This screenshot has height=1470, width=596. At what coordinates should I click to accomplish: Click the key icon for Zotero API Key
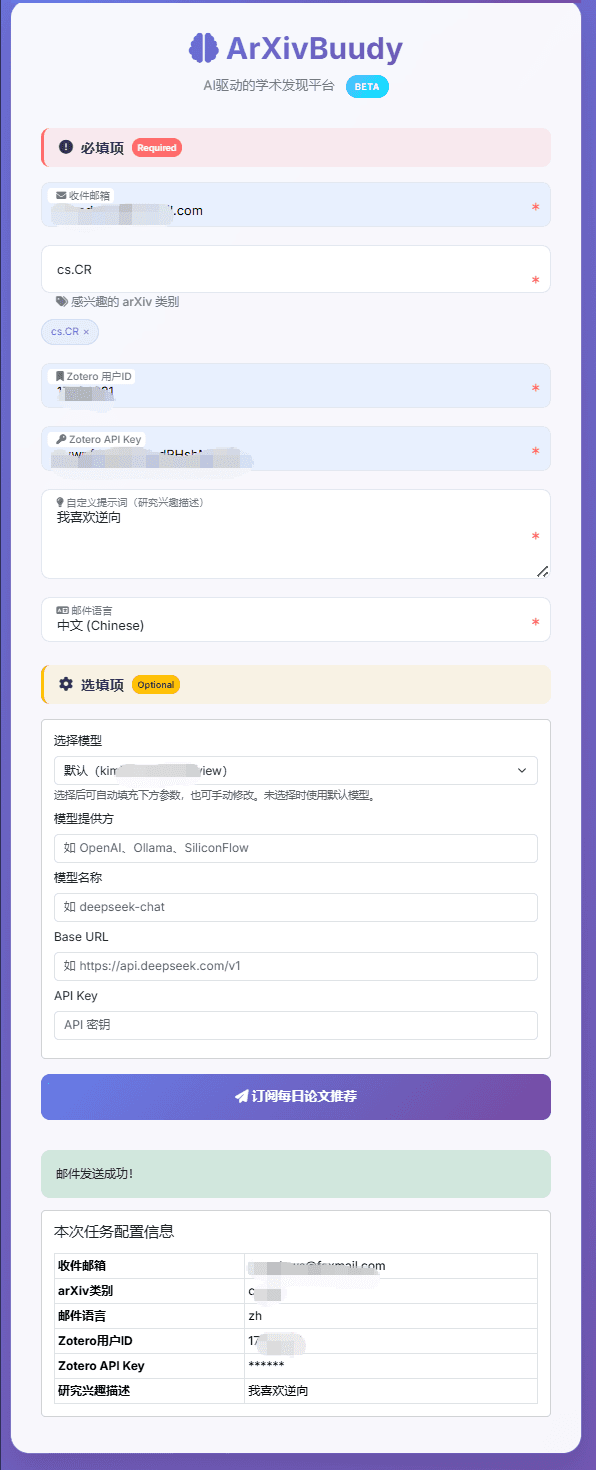[61, 439]
